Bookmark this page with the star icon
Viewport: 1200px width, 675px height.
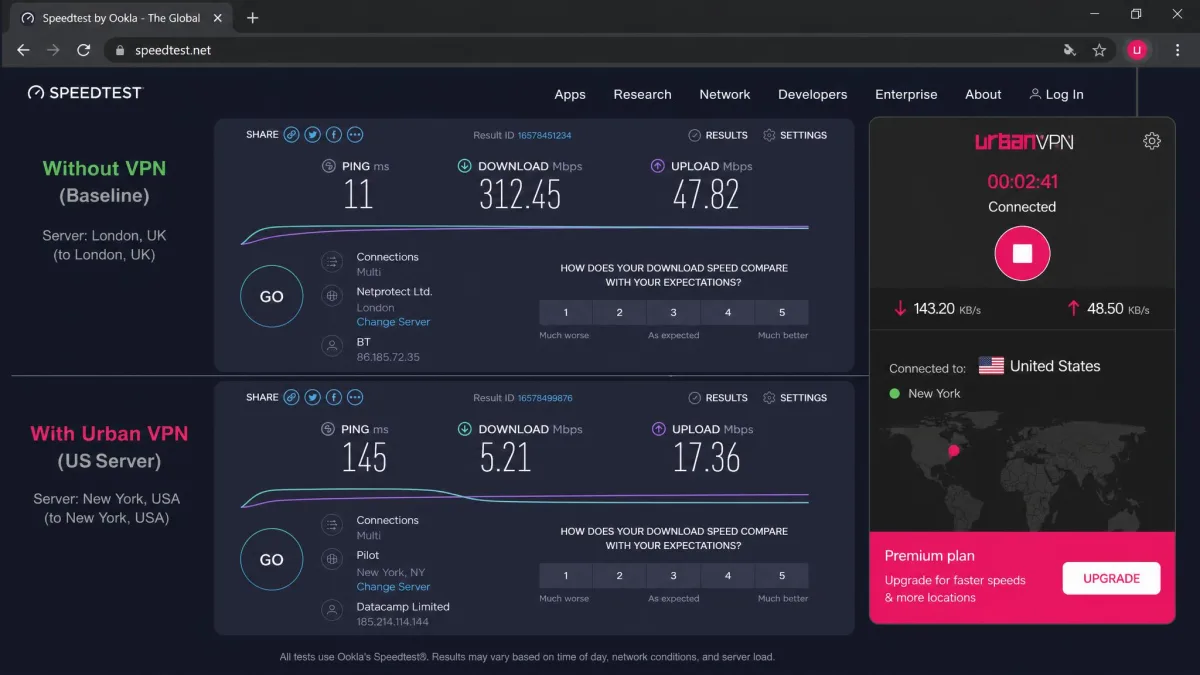pos(1099,50)
